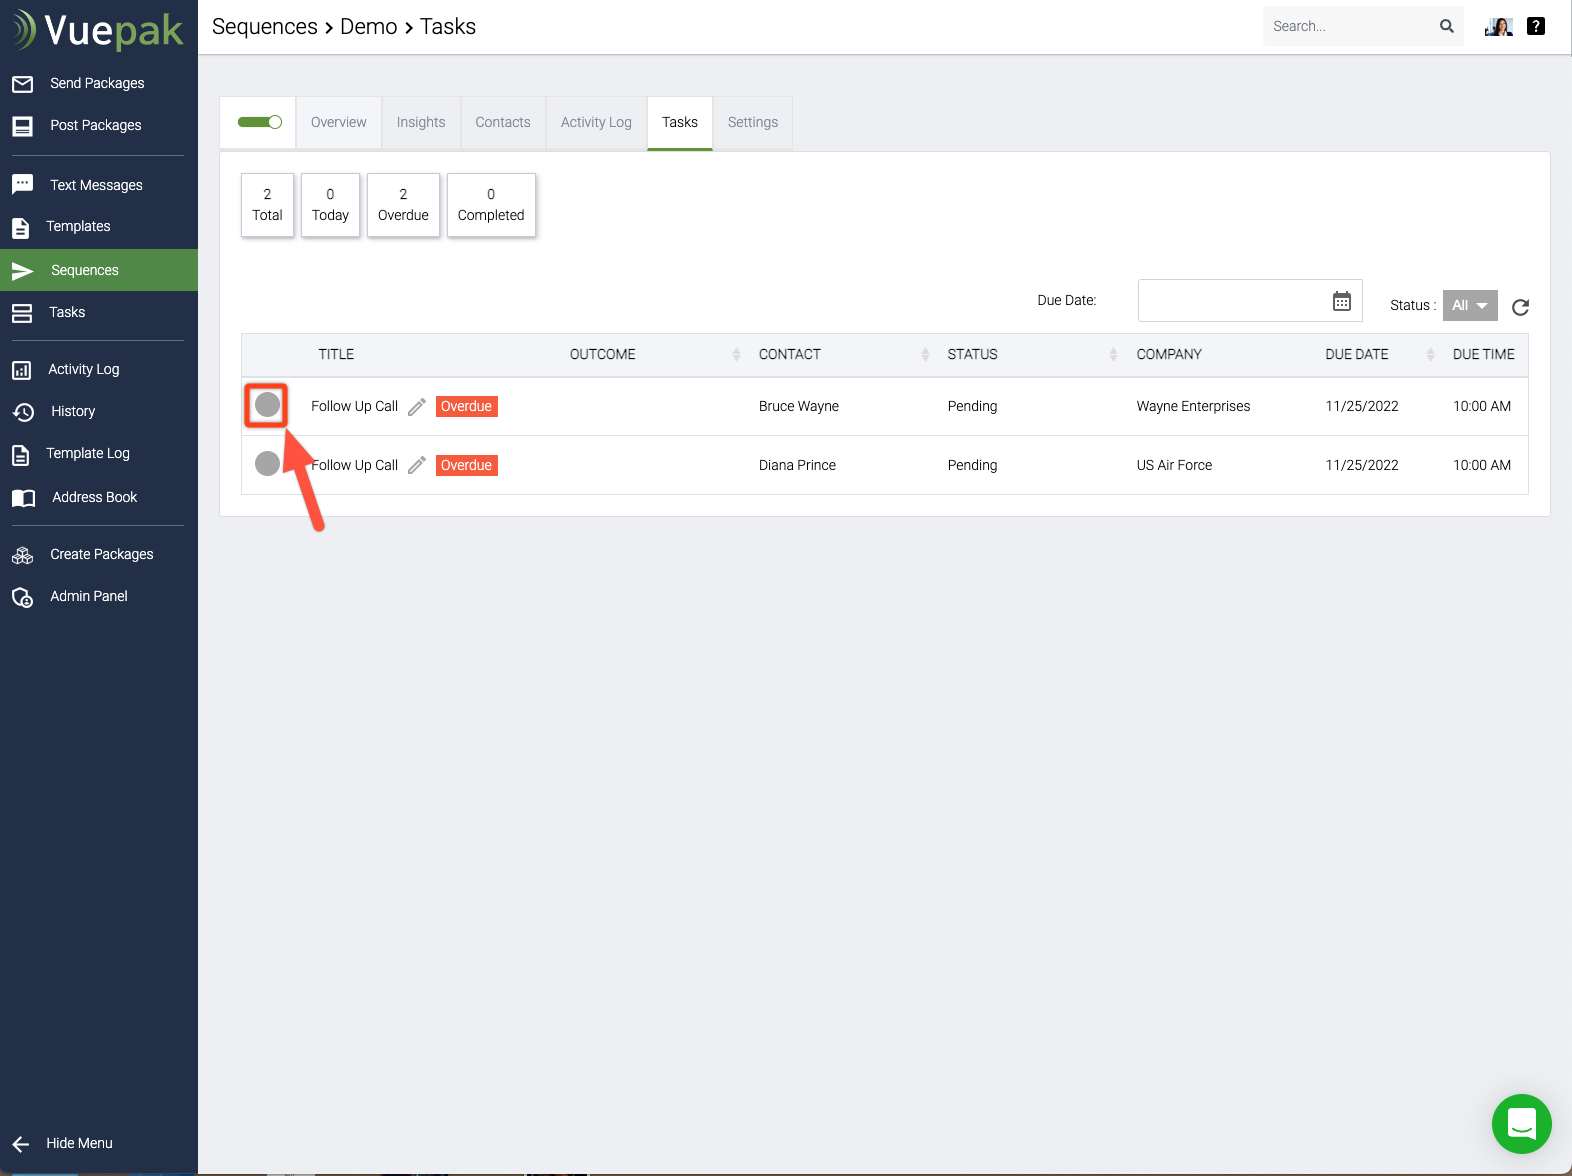Viewport: 1572px width, 1176px height.
Task: Mark Diana Prince task as complete
Action: pyautogui.click(x=267, y=464)
